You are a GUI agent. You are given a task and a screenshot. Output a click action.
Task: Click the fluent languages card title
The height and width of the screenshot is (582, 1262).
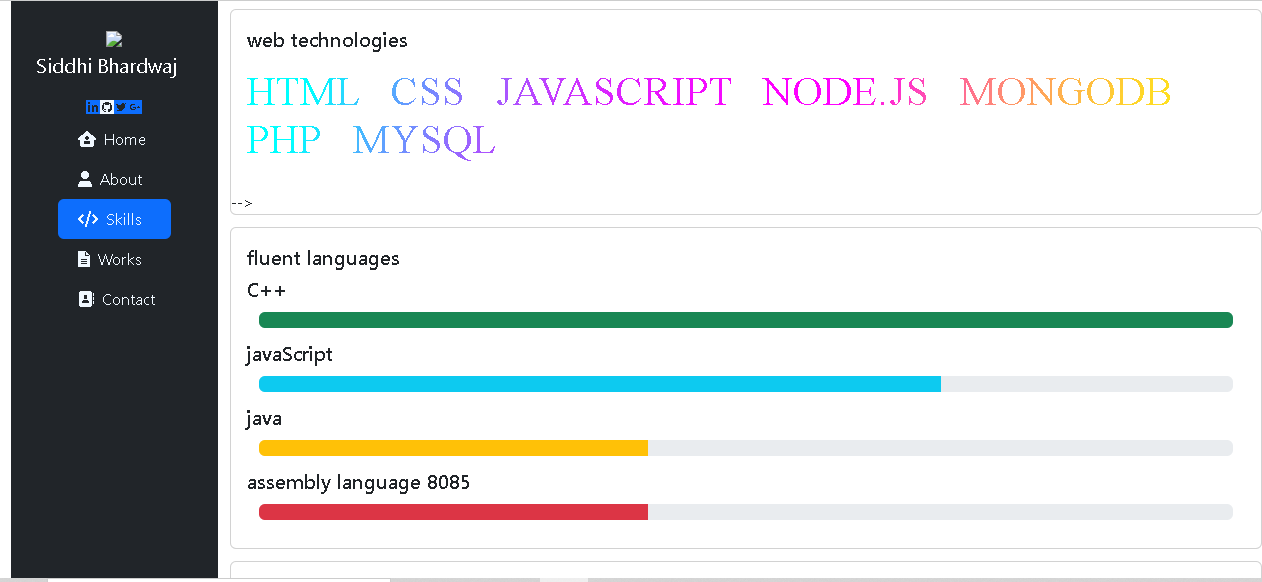[323, 259]
